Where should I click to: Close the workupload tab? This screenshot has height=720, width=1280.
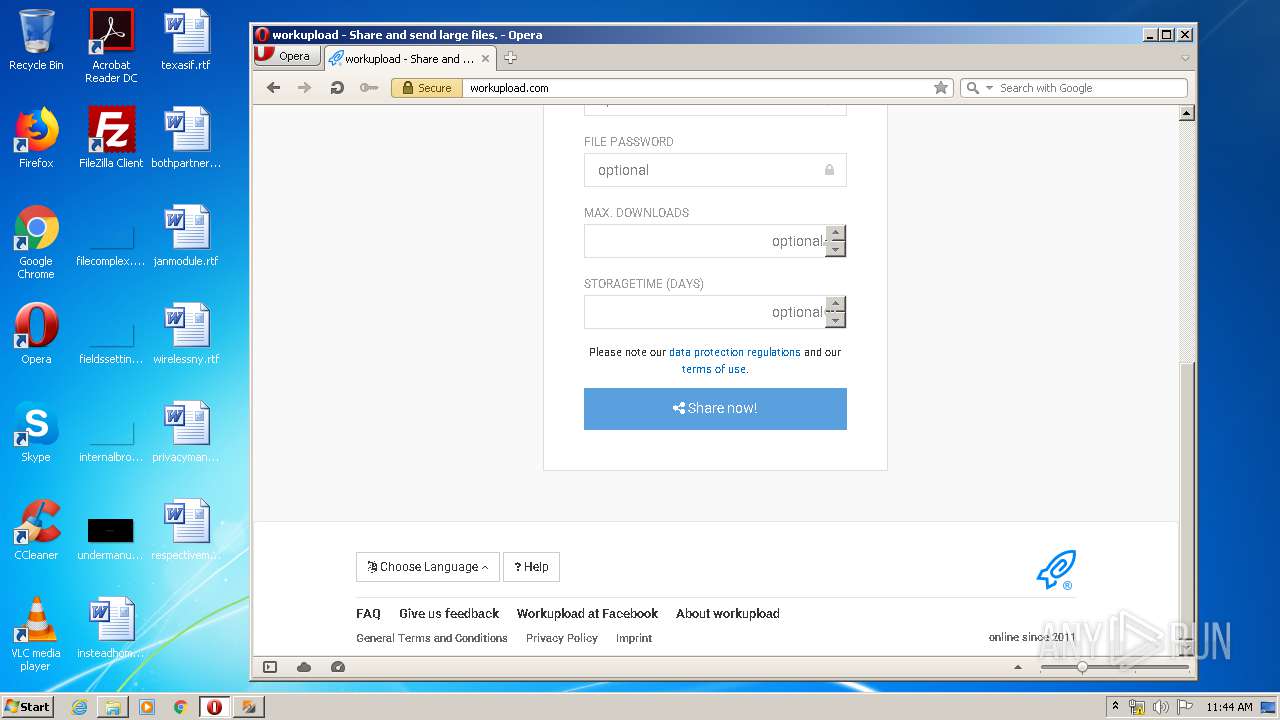(486, 58)
